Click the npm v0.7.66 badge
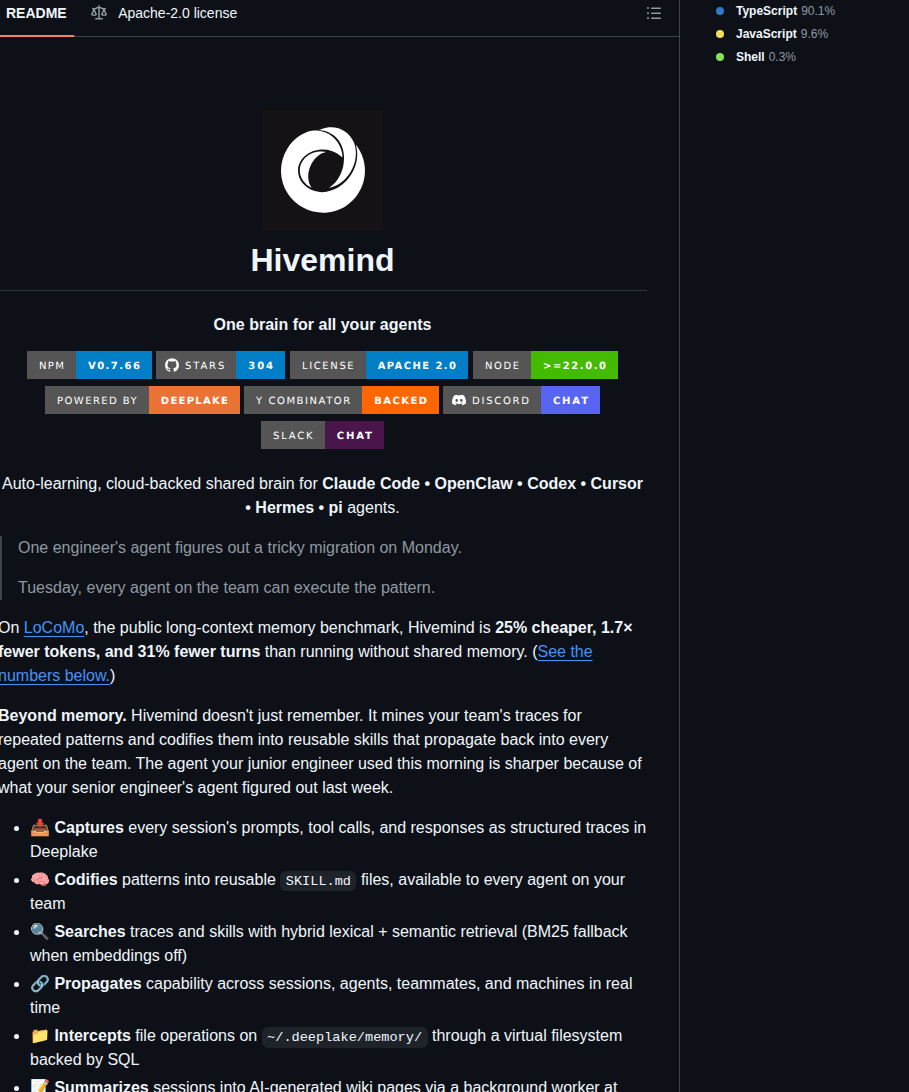Viewport: 909px width, 1092px height. (89, 365)
